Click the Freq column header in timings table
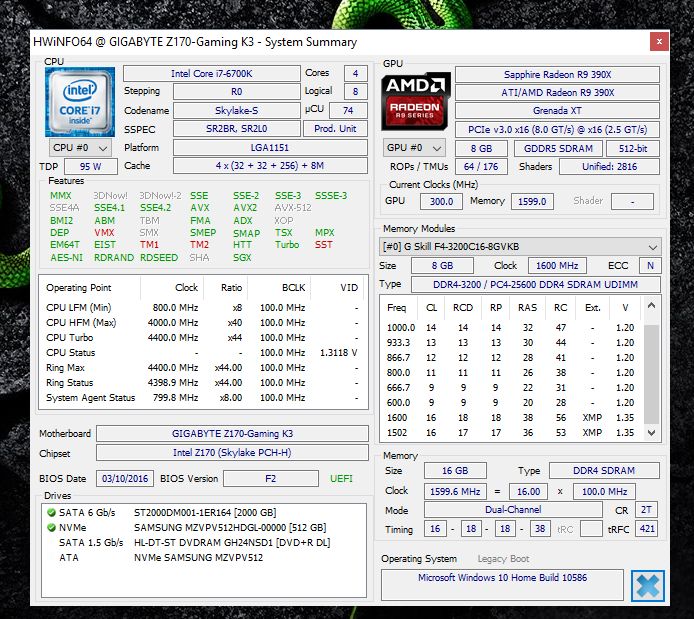 point(397,308)
